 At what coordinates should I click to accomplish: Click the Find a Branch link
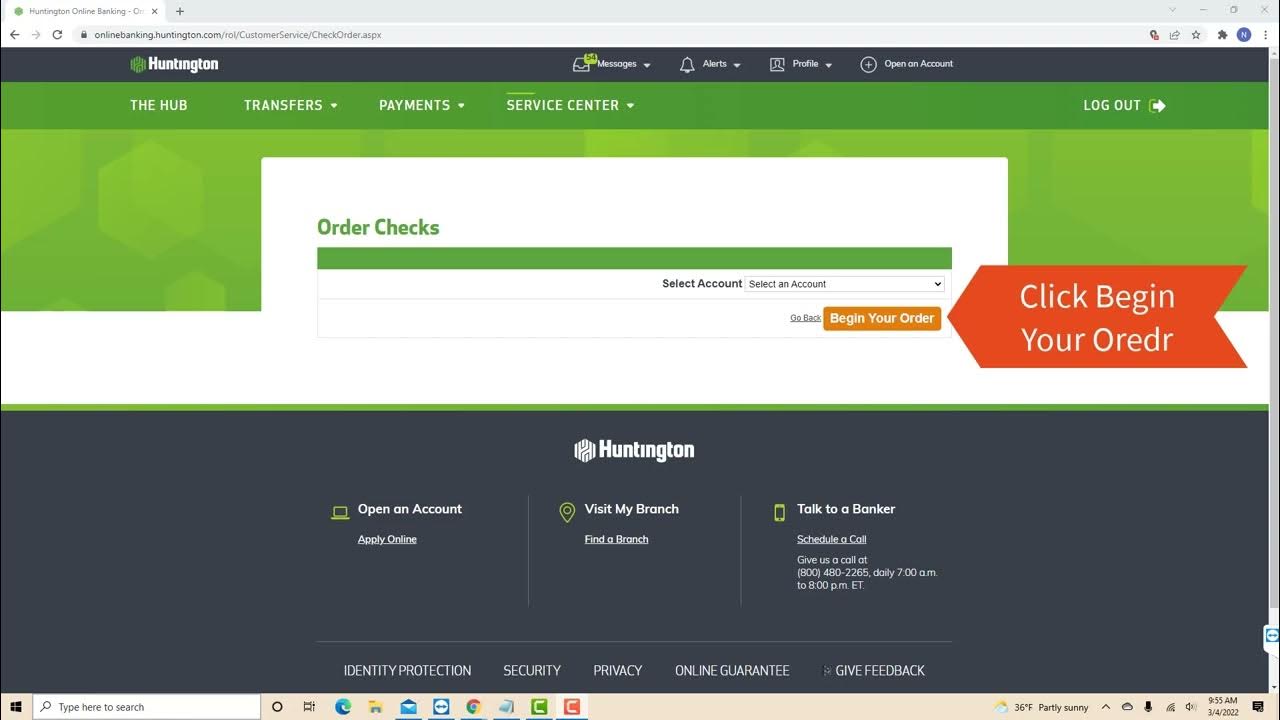pos(616,539)
